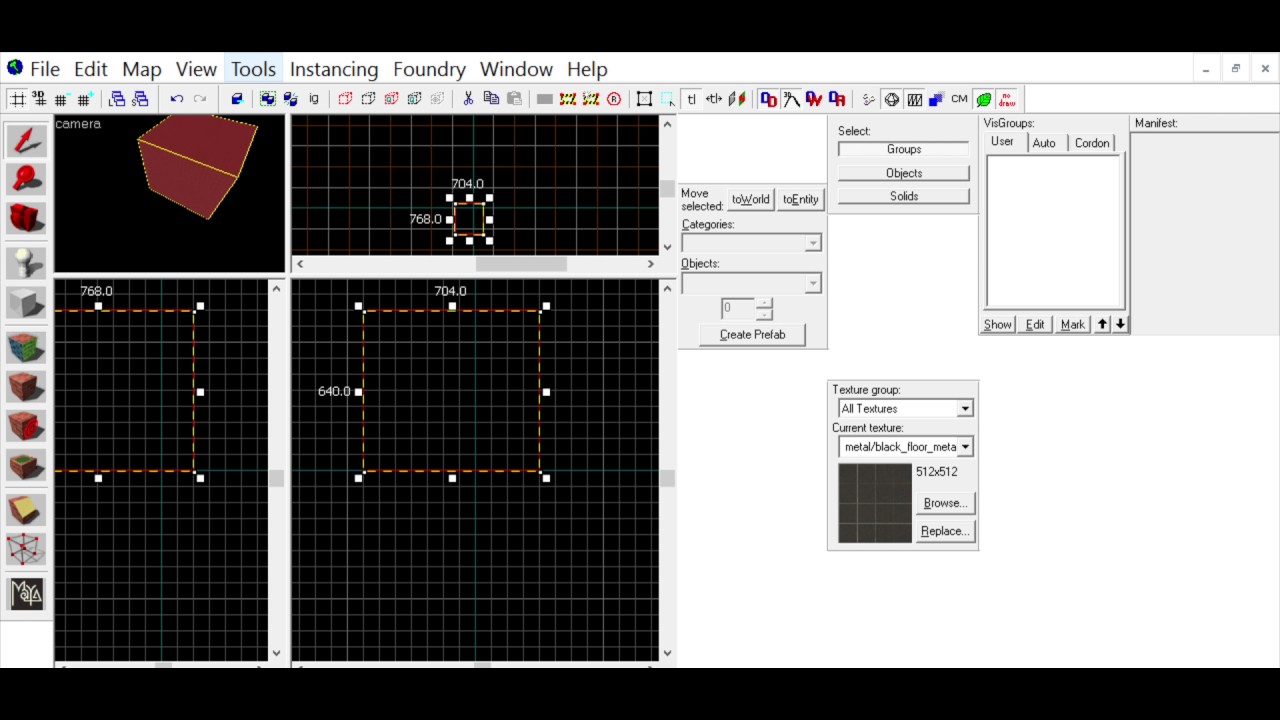Click the Replace... texture button

pos(945,531)
